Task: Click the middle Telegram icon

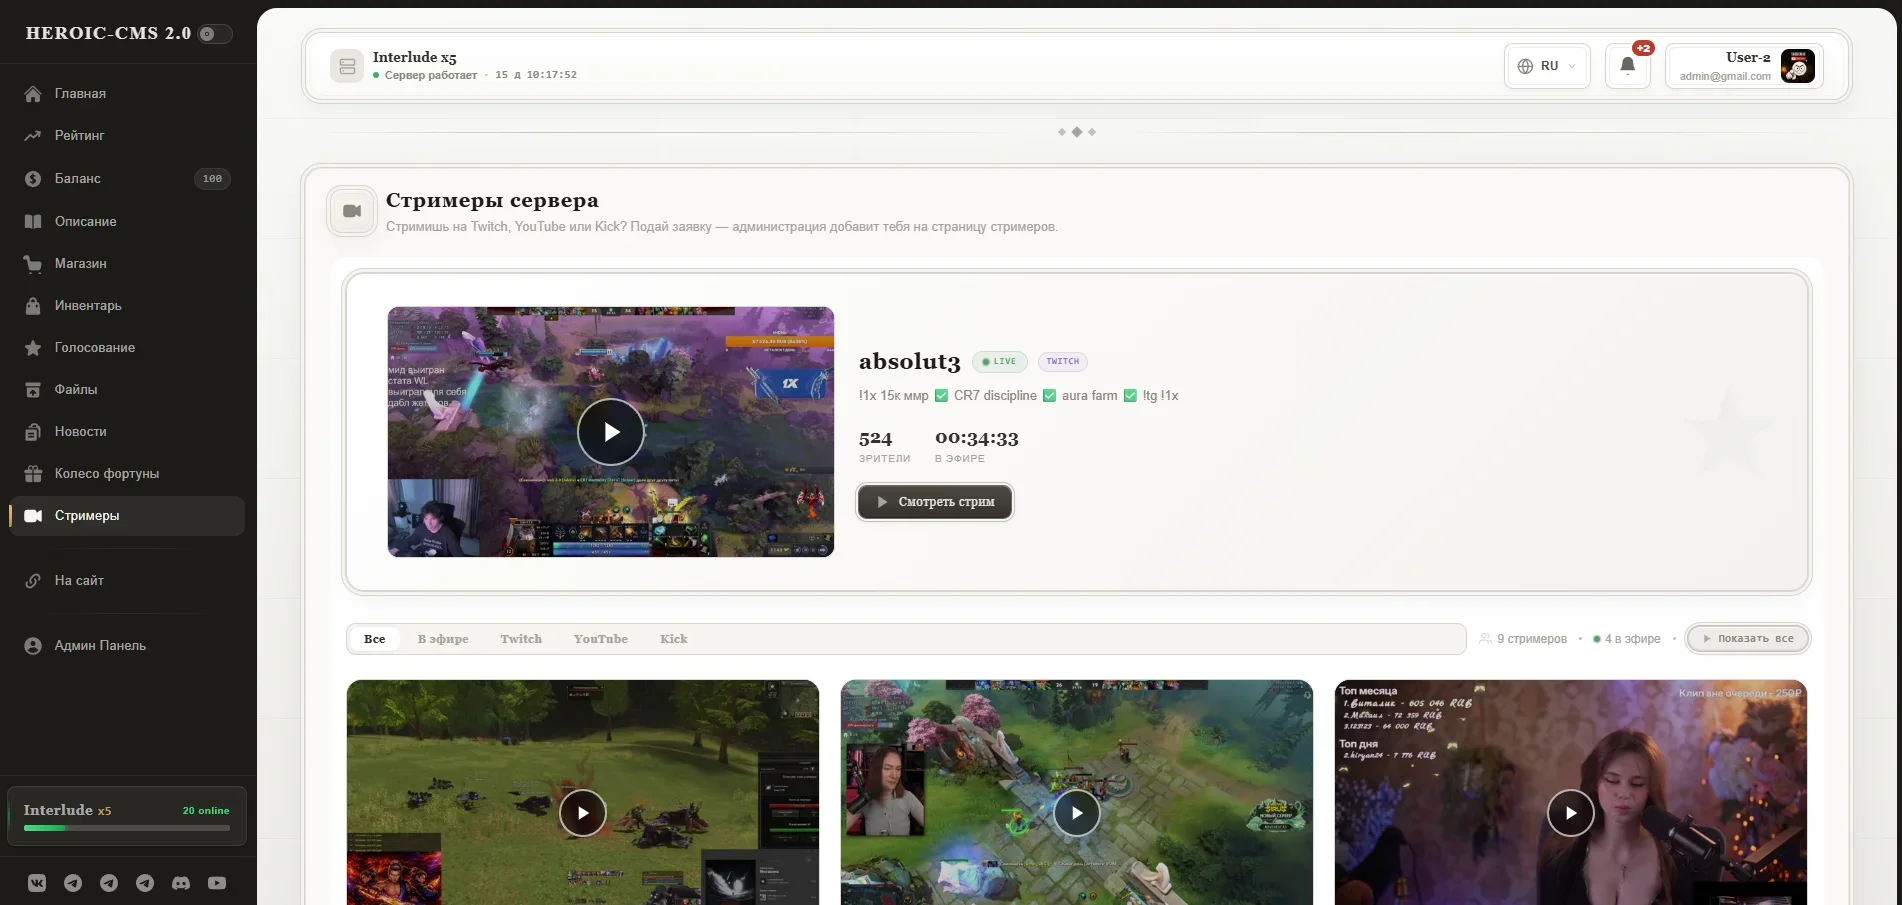Action: (109, 883)
